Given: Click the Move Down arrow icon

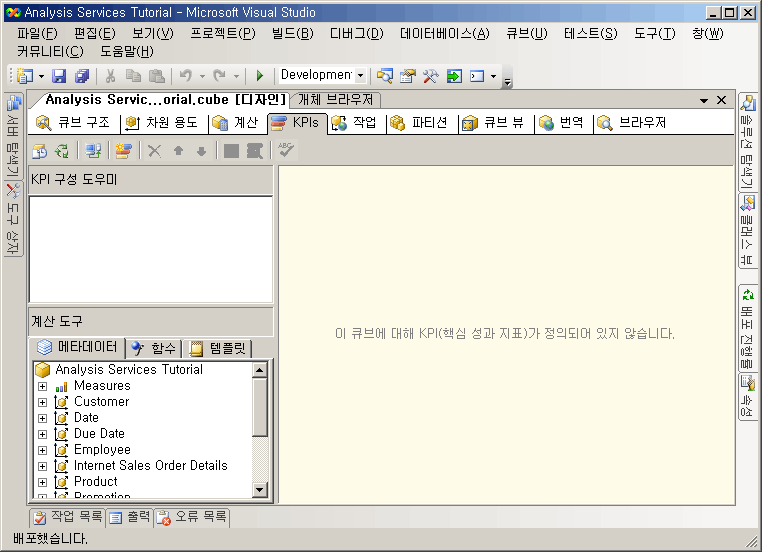Looking at the screenshot, I should 202,151.
